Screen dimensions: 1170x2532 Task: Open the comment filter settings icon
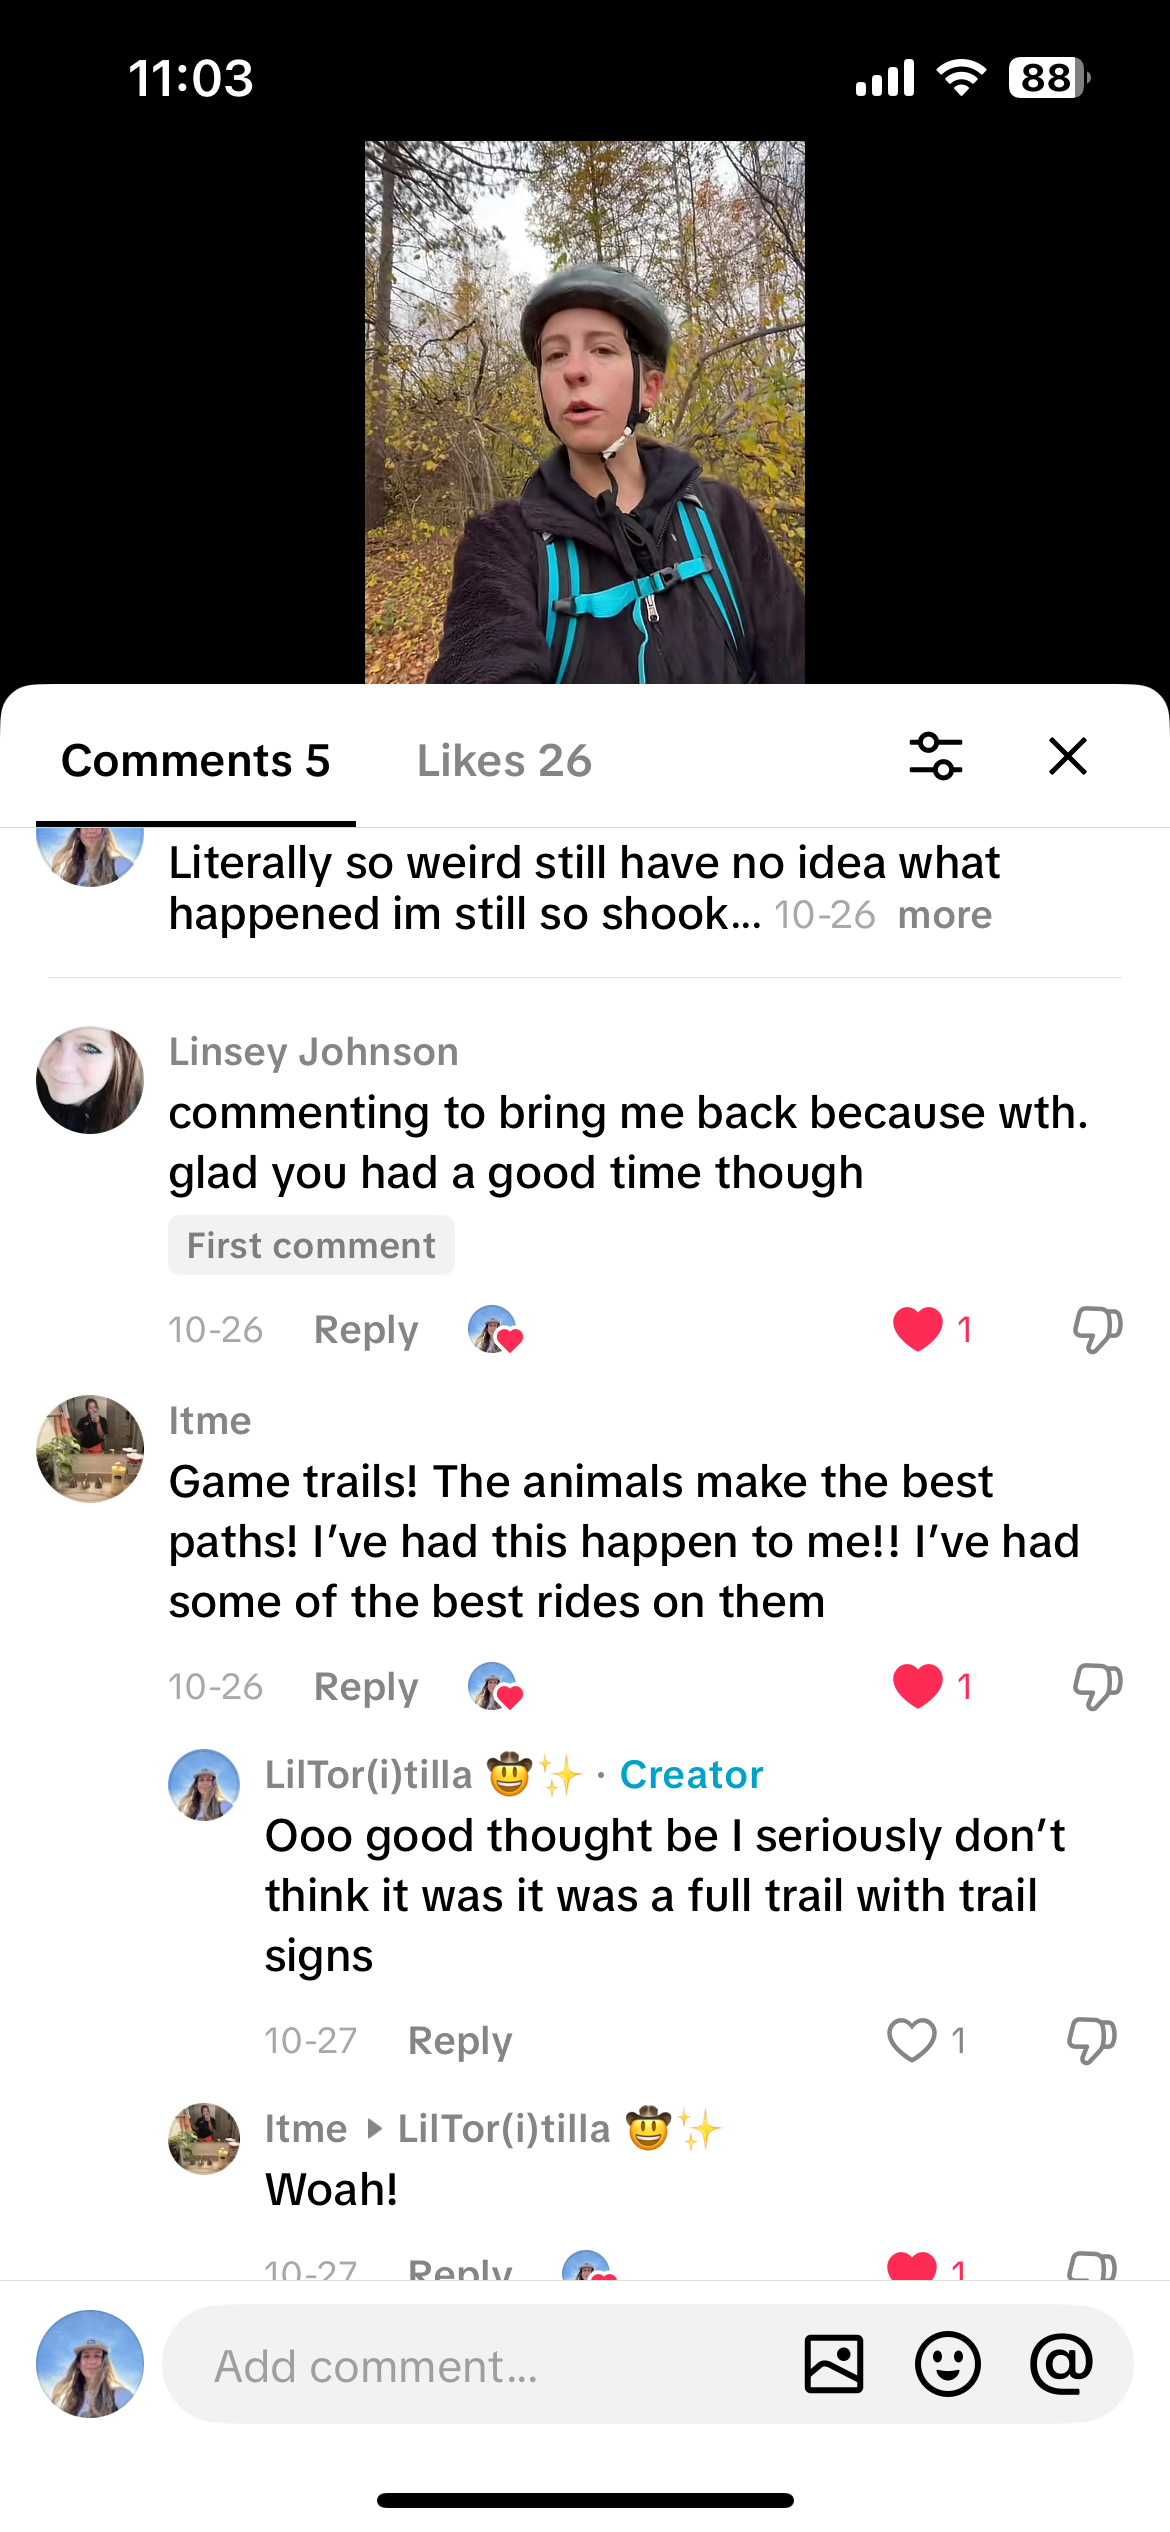(x=935, y=756)
